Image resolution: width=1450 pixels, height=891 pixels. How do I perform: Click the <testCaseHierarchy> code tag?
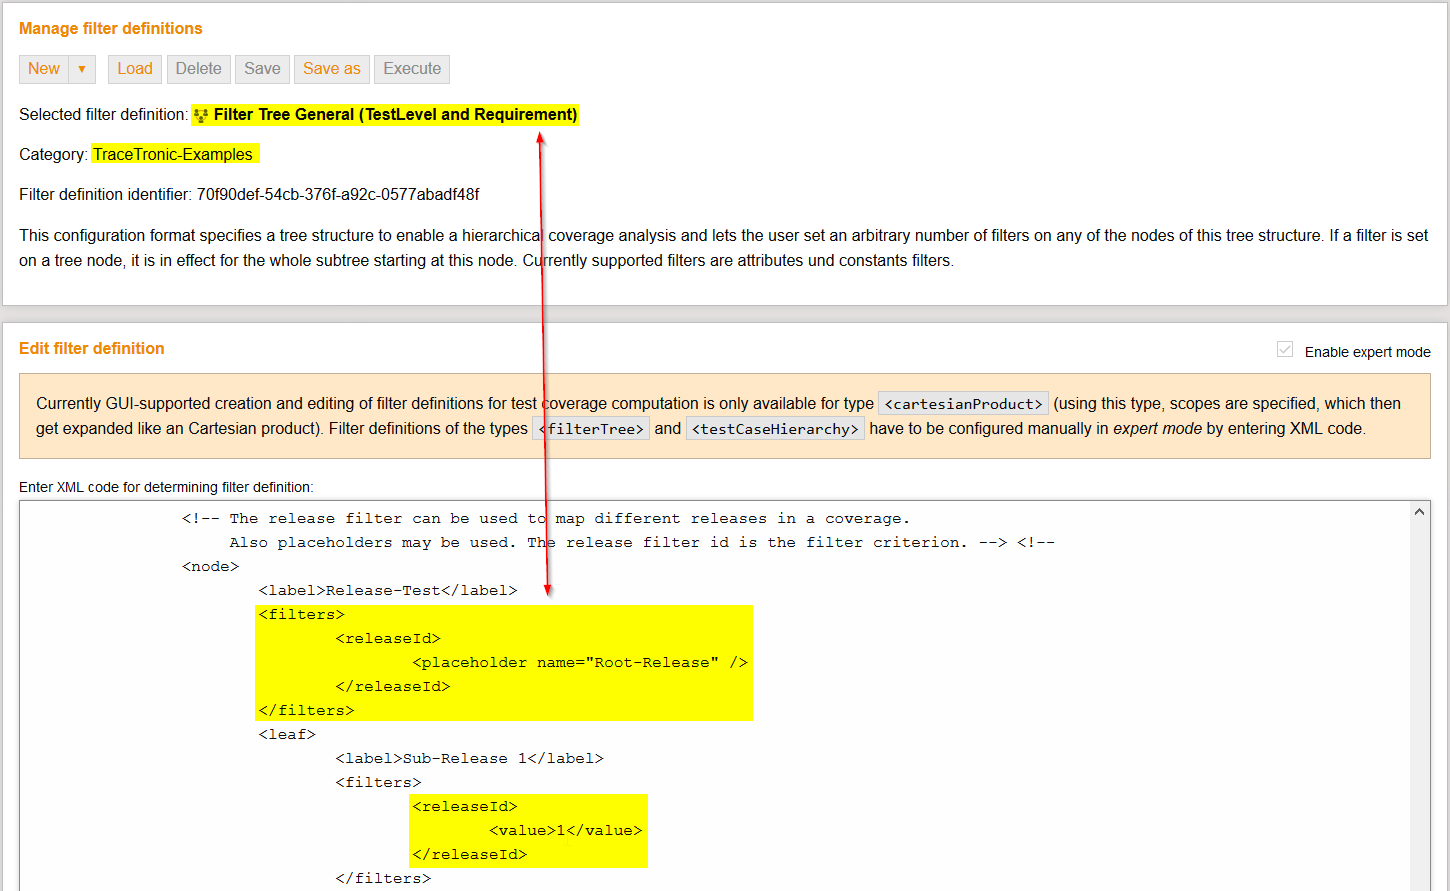click(x=775, y=429)
